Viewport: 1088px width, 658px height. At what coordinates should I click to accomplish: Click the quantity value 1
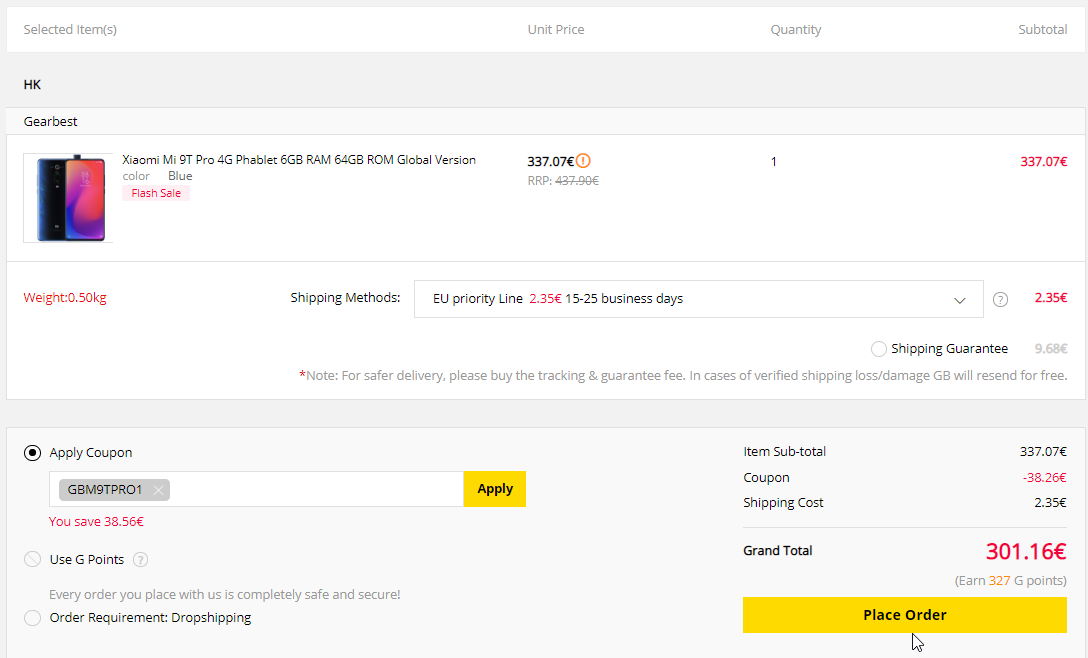[774, 162]
